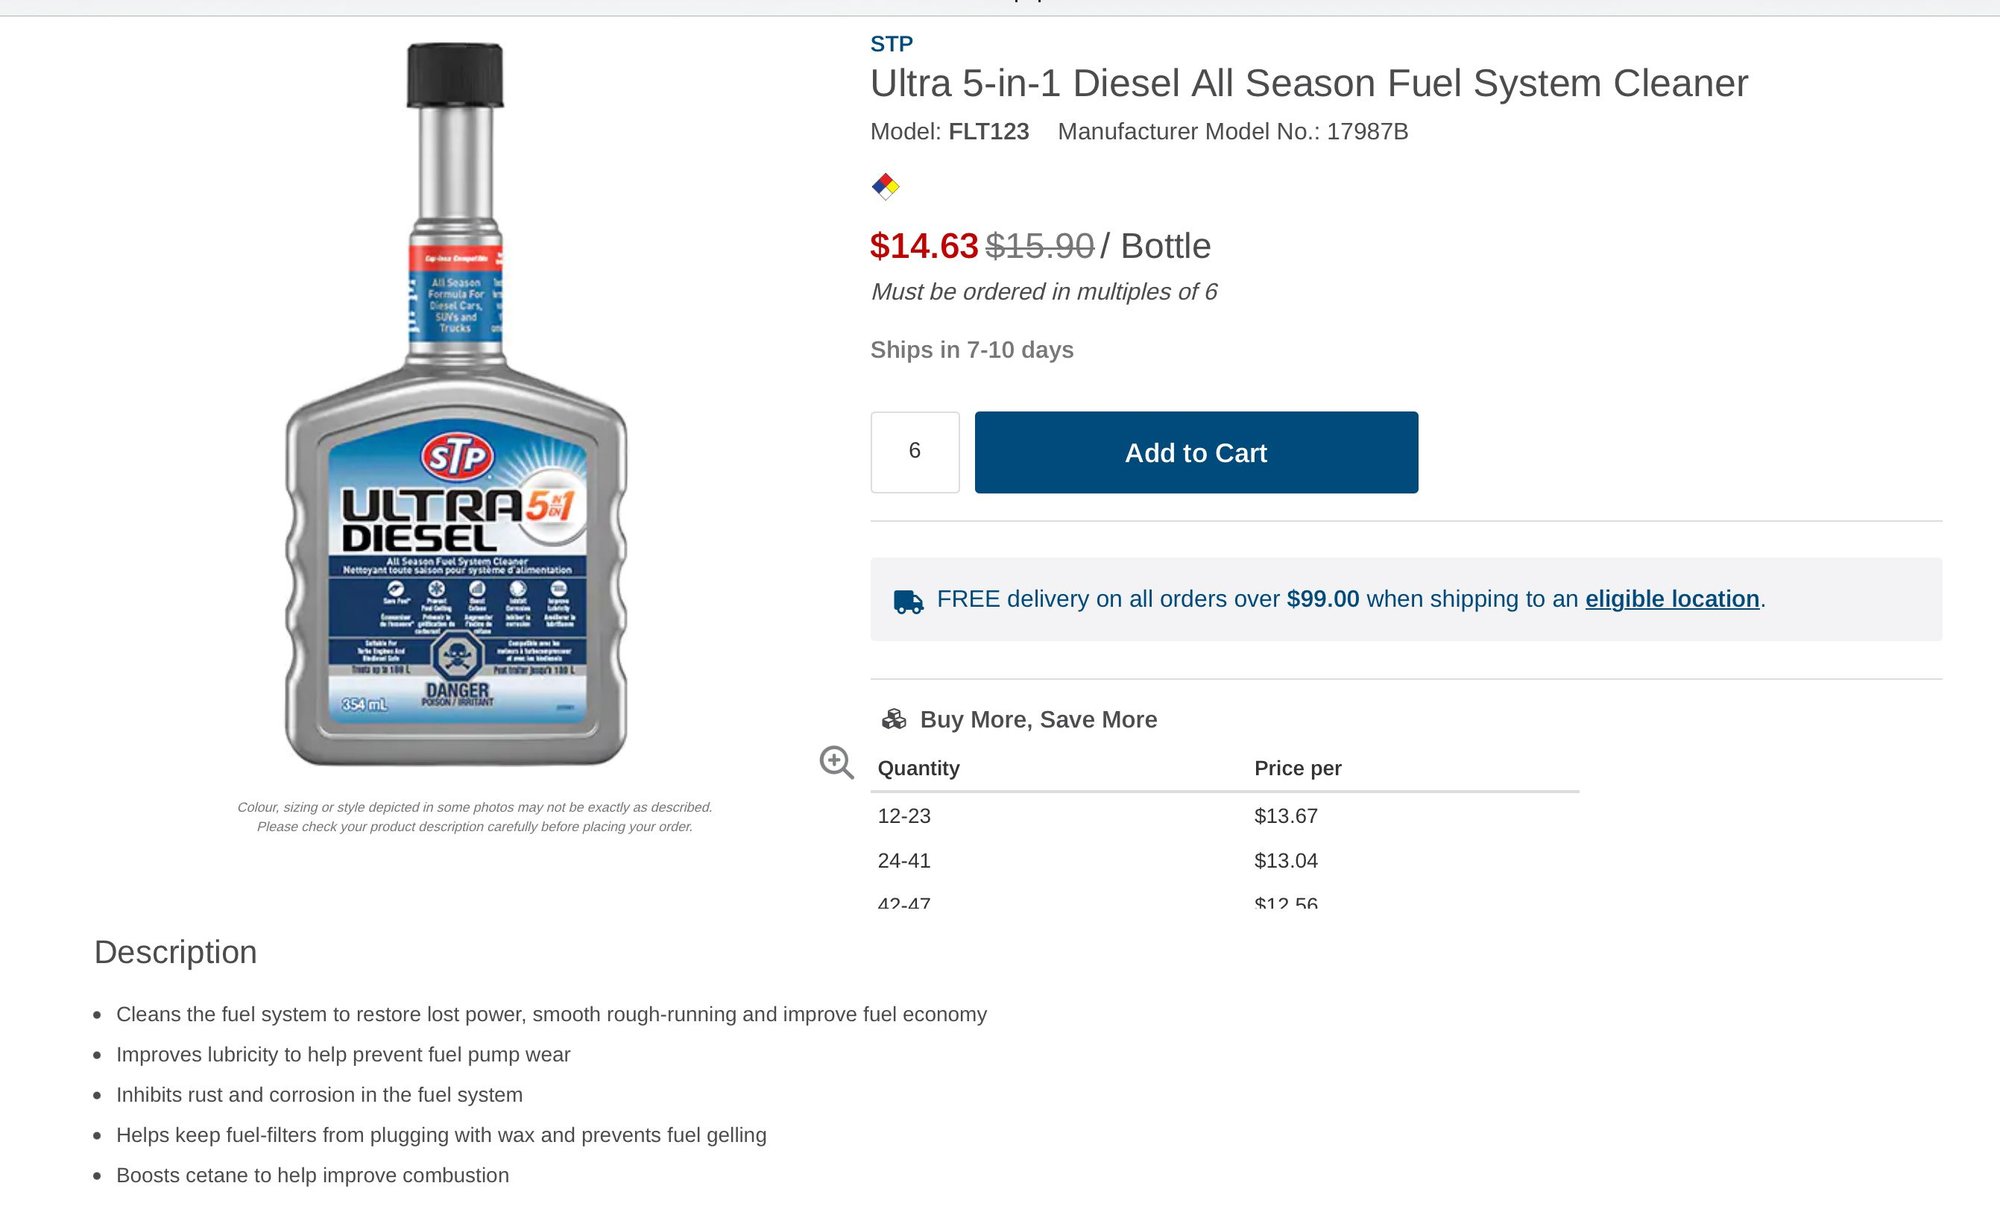Select the 12-23 quantity tier row
2000x1218 pixels.
[x=903, y=816]
